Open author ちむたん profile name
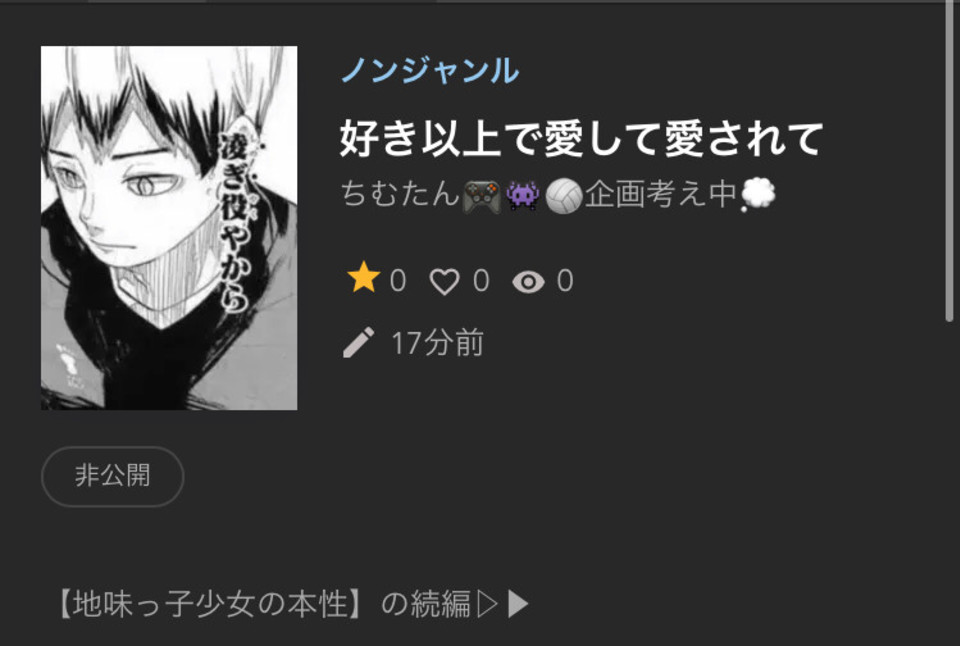The height and width of the screenshot is (646, 960). [x=400, y=194]
